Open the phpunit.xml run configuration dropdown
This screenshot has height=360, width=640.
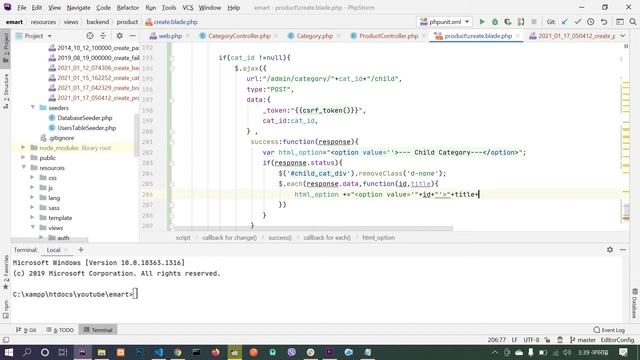coord(444,22)
